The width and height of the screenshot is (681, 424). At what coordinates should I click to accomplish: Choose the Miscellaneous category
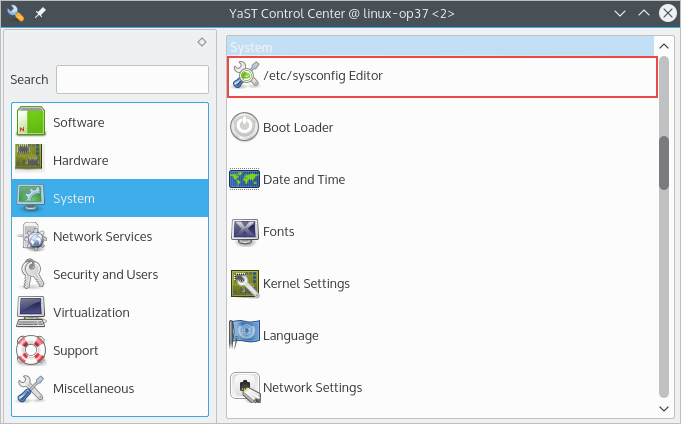click(x=93, y=389)
